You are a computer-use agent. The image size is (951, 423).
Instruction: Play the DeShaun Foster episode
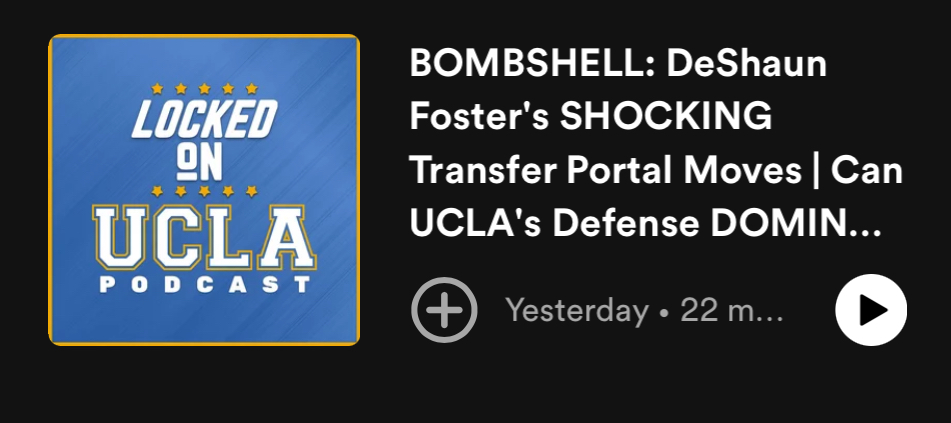(x=871, y=310)
